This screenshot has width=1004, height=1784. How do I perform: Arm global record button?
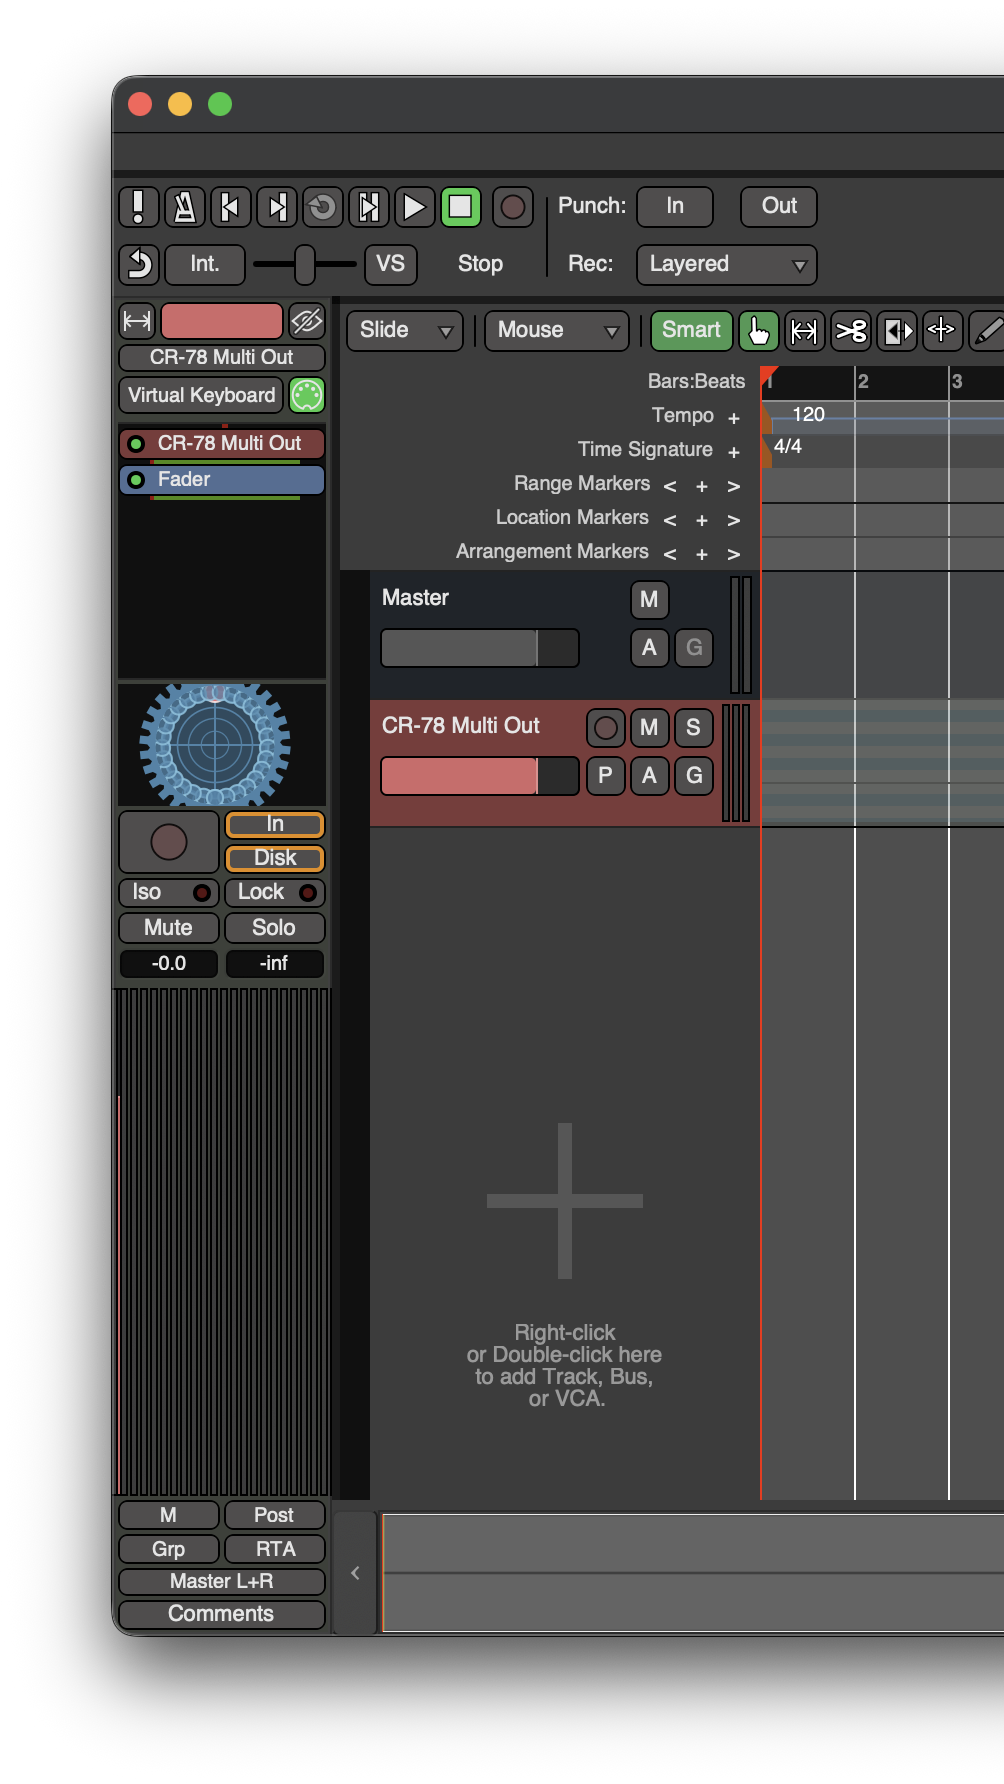[512, 207]
